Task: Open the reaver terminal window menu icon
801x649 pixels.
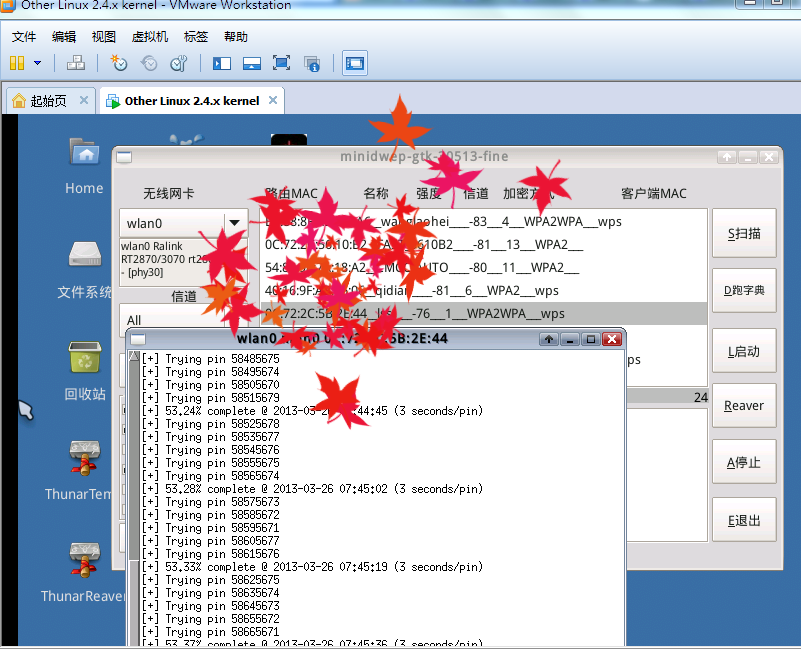Action: [x=138, y=339]
